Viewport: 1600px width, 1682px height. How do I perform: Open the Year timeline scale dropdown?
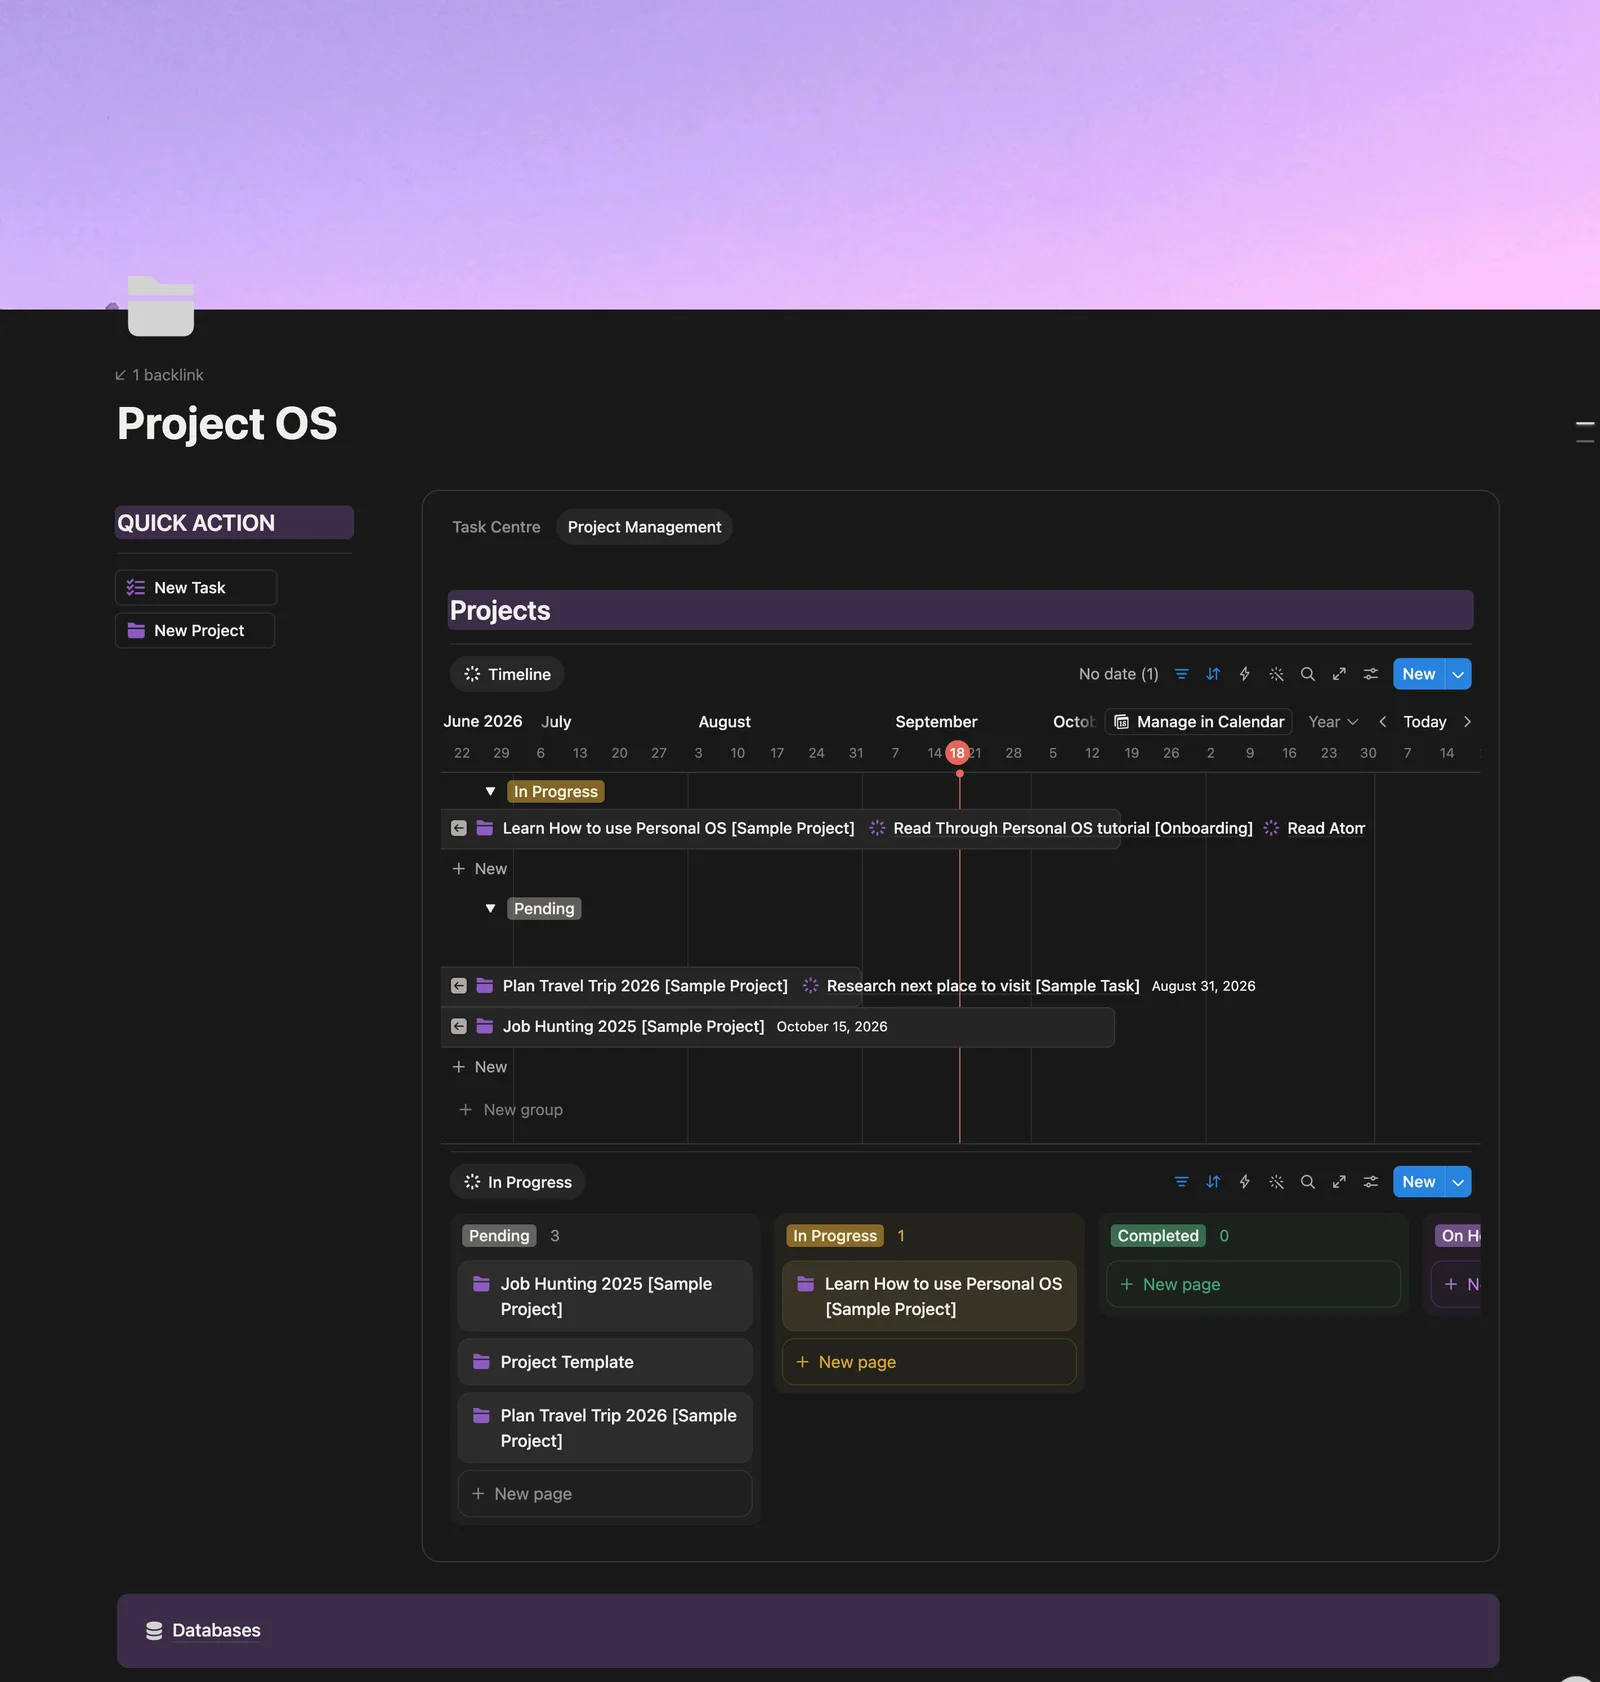1333,722
